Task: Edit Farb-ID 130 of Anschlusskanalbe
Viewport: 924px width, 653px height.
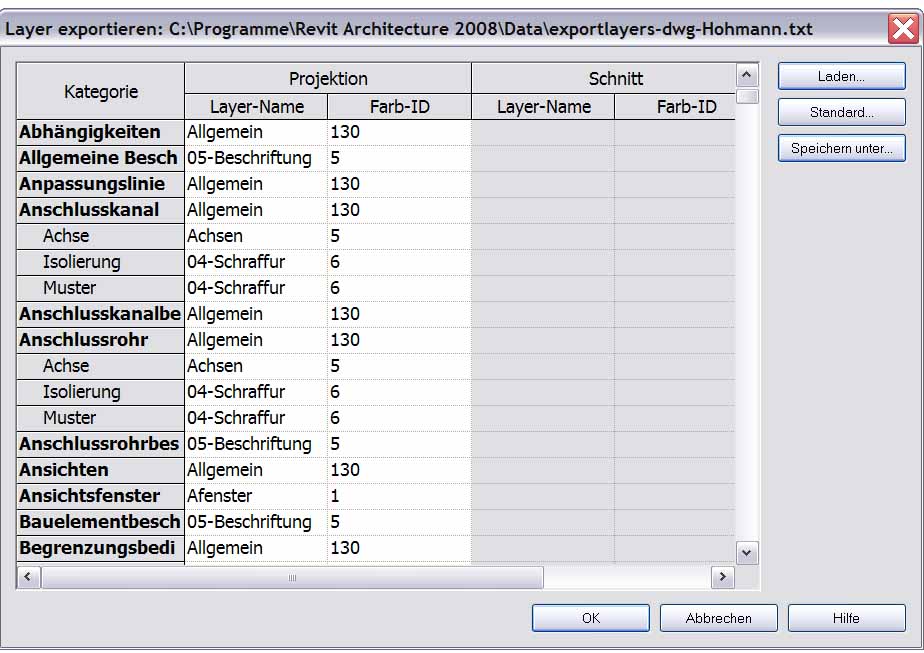Action: (400, 314)
